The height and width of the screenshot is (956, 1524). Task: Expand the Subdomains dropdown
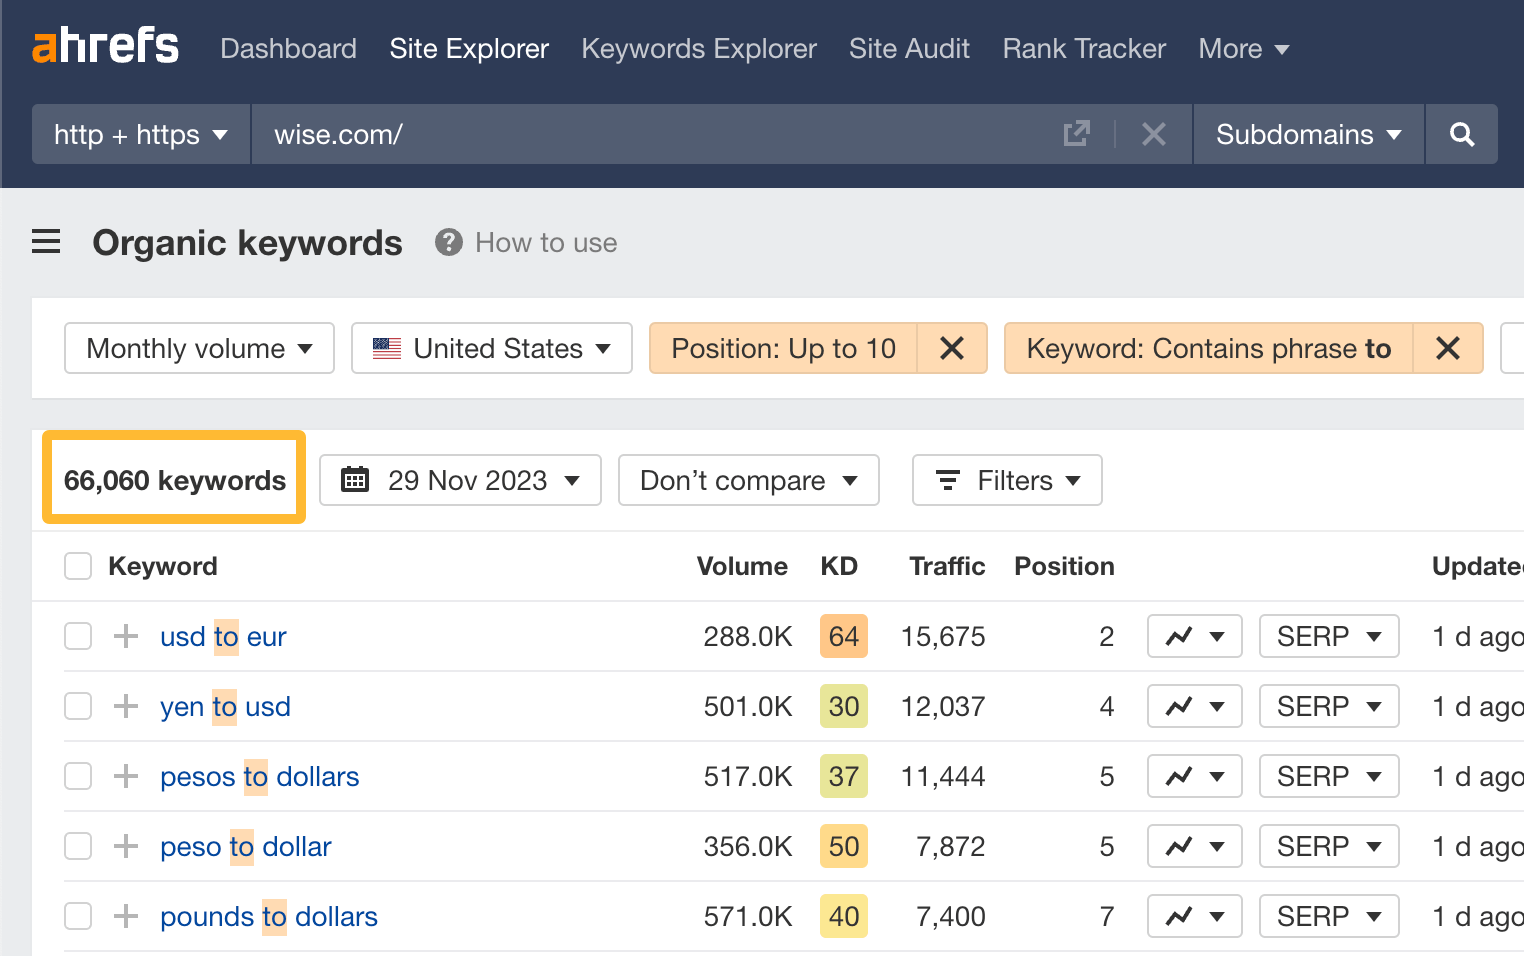(1306, 134)
